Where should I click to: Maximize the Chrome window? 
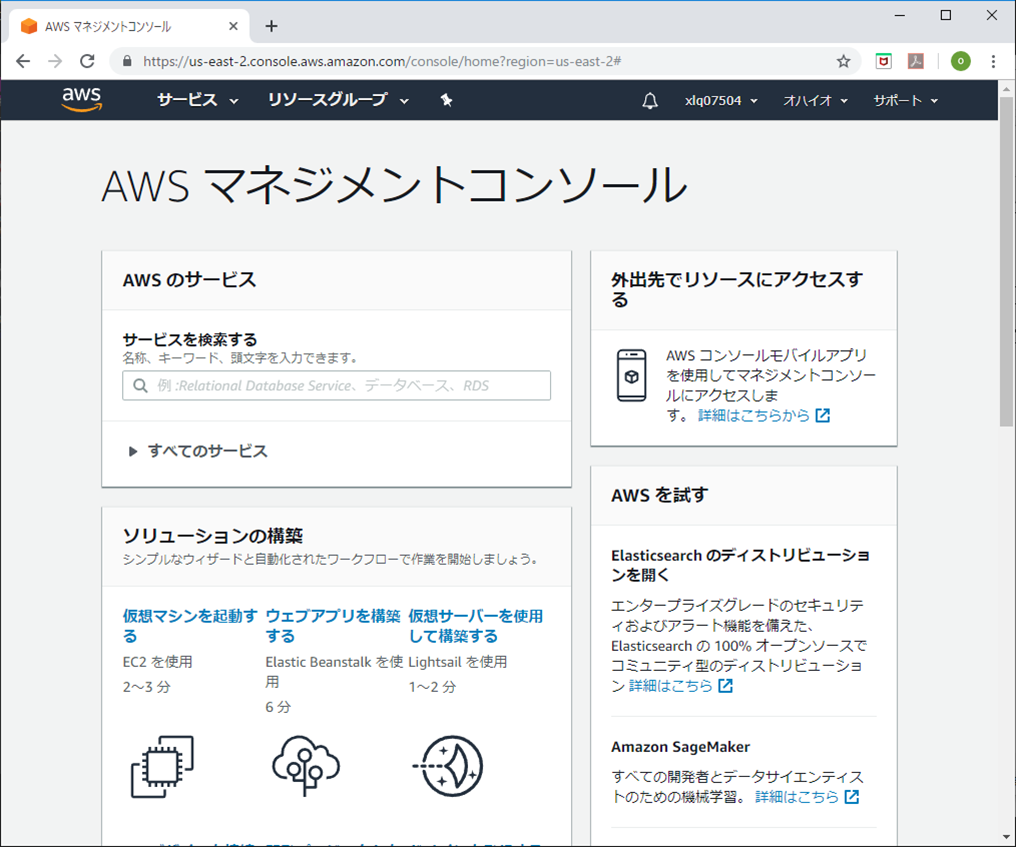(x=945, y=16)
